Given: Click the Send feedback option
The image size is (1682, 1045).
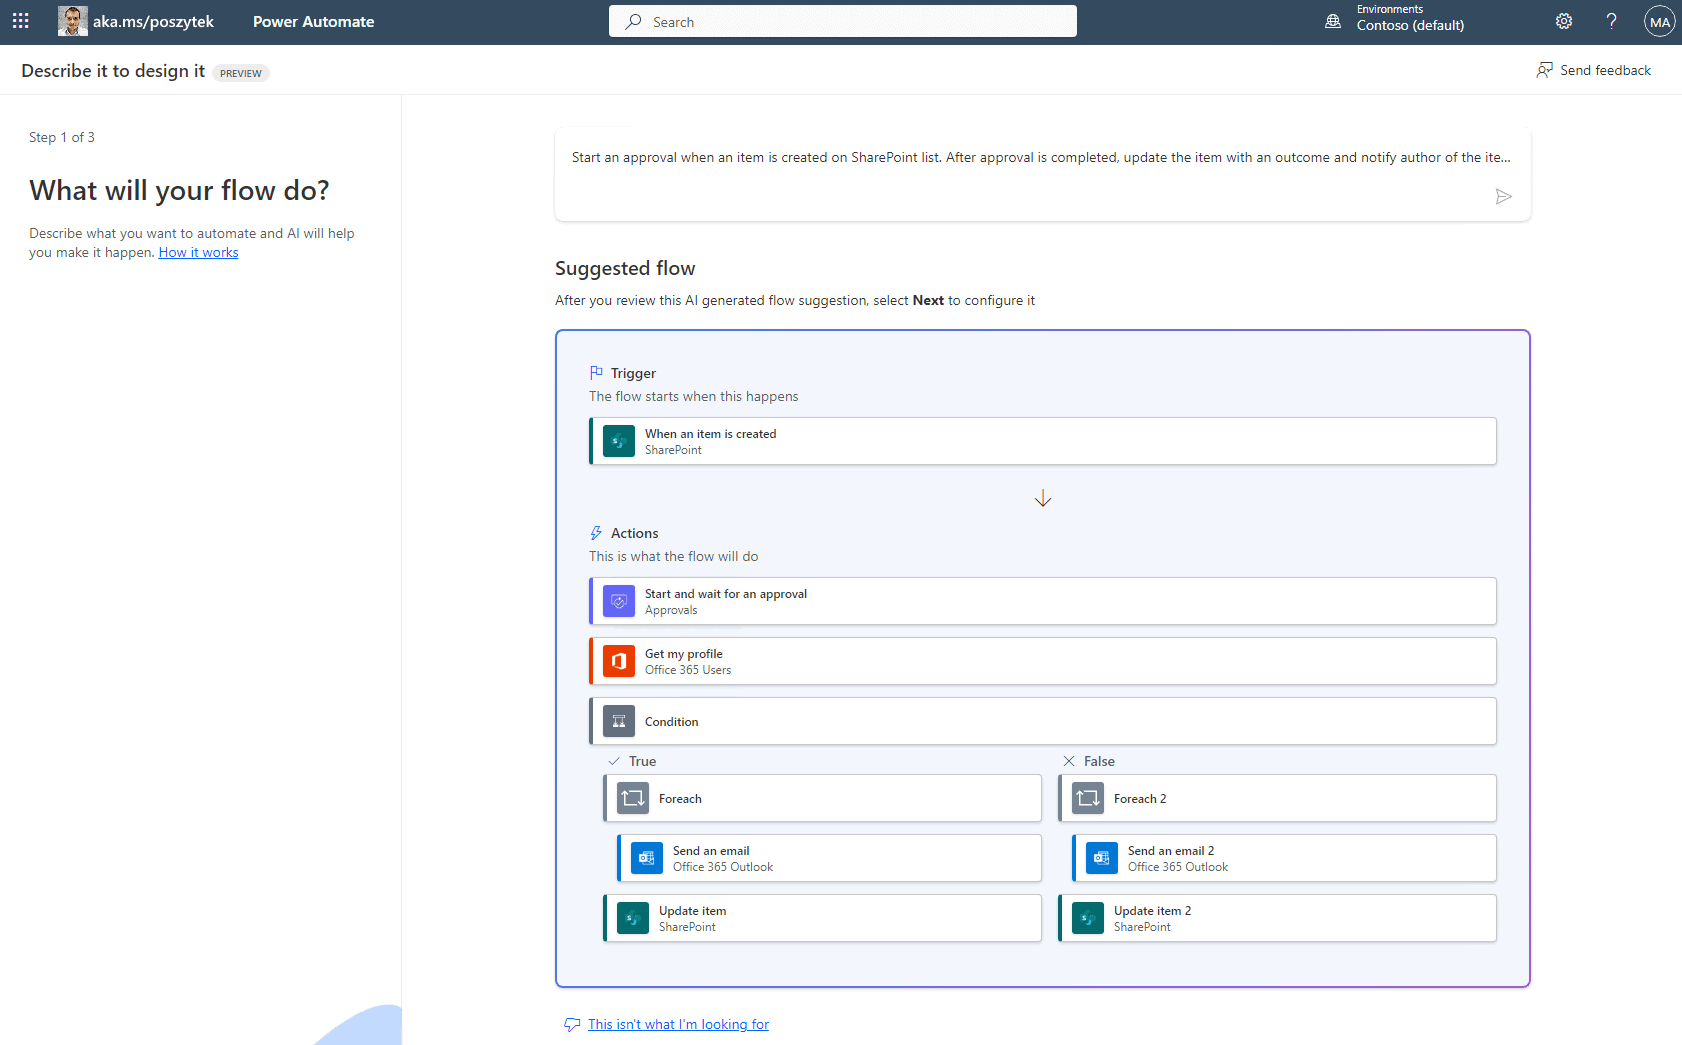Looking at the screenshot, I should pos(1594,69).
